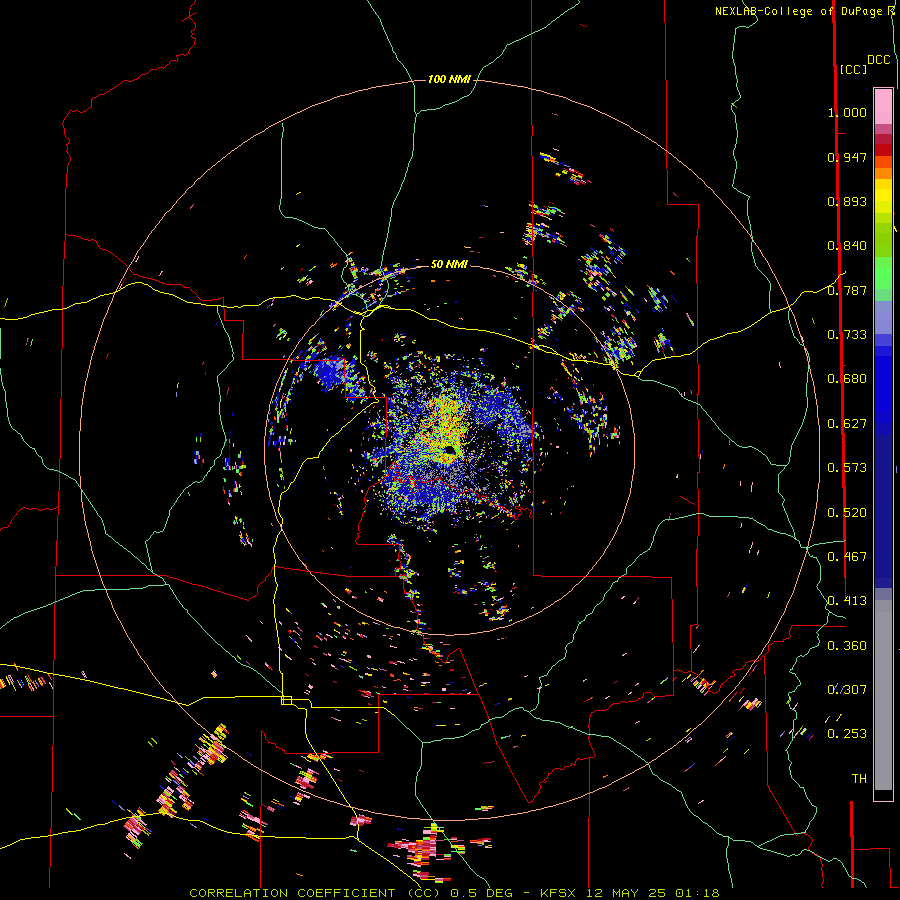
Task: Select the 0.733 scale value
Action: point(847,335)
